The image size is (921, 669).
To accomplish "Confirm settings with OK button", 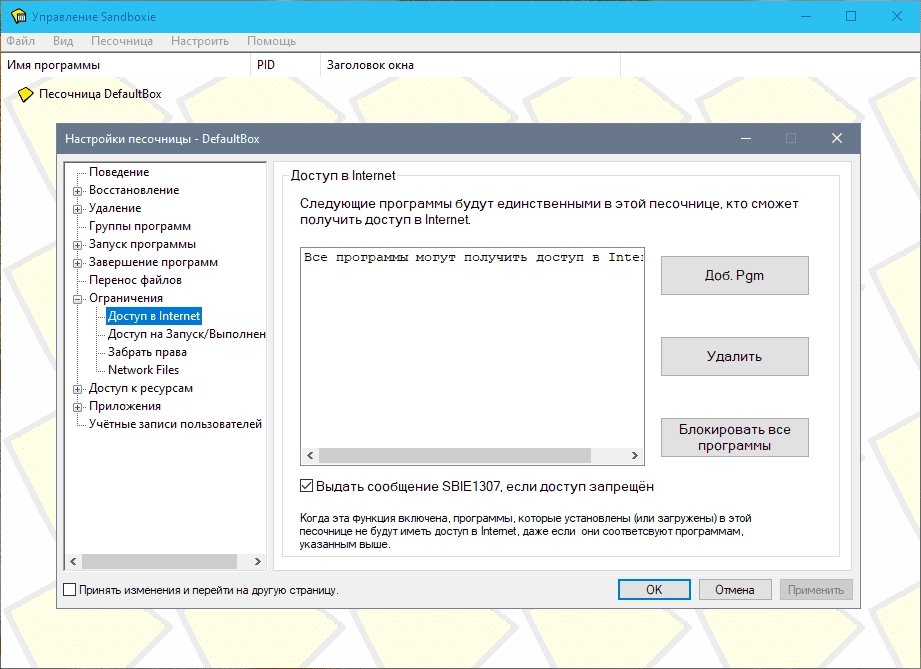I will [654, 590].
